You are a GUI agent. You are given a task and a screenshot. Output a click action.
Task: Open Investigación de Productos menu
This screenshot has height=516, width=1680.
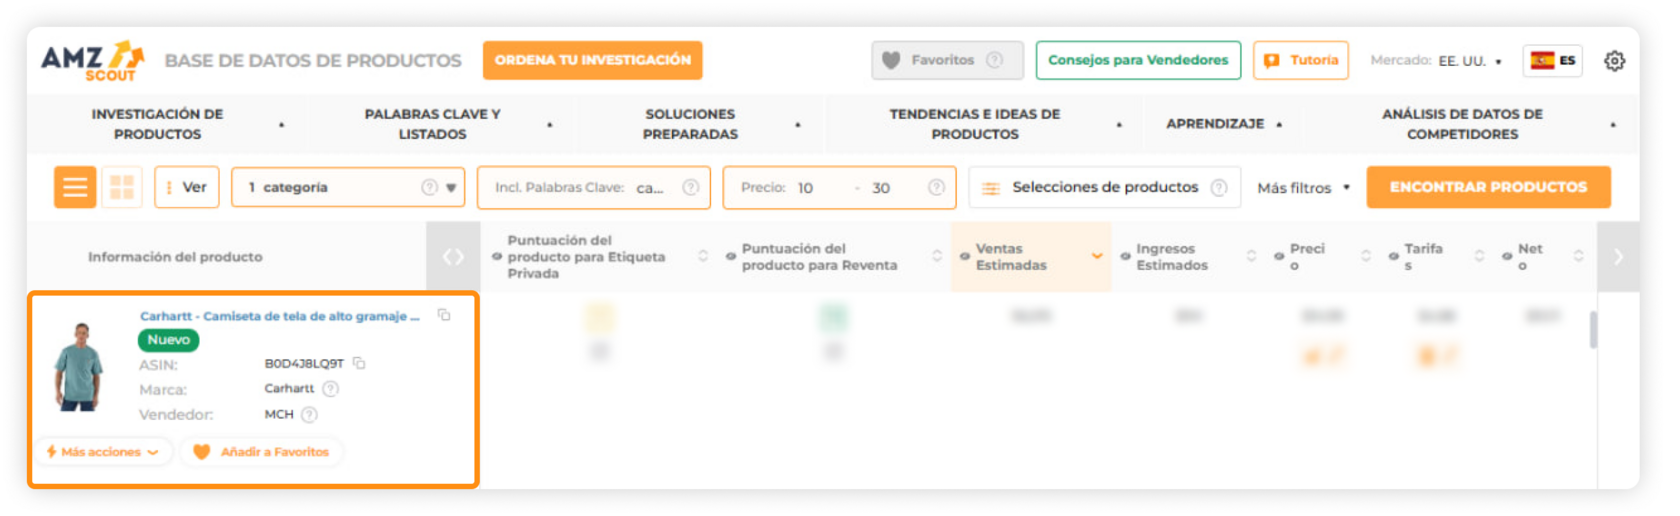click(x=158, y=124)
